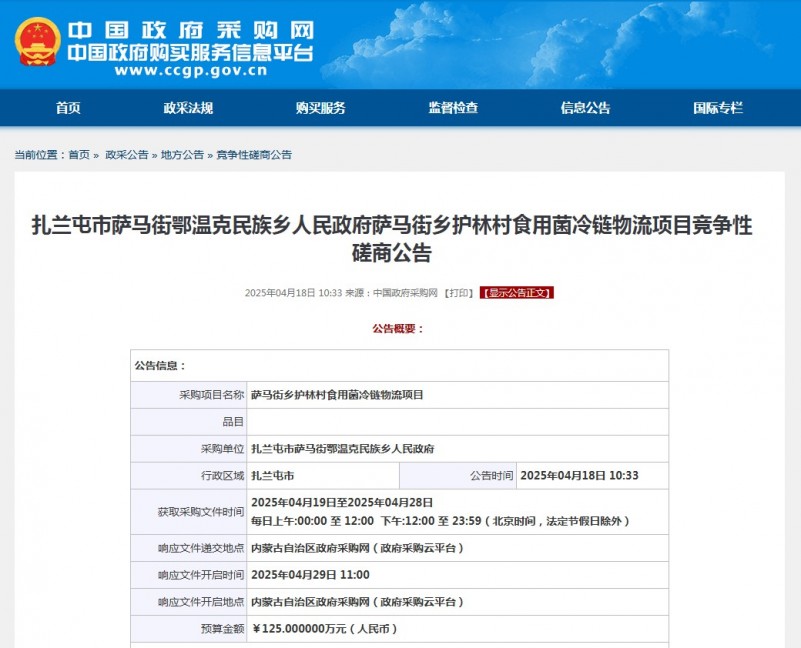Select the announcement title heading text
Image resolution: width=801 pixels, height=648 pixels.
tap(392, 239)
